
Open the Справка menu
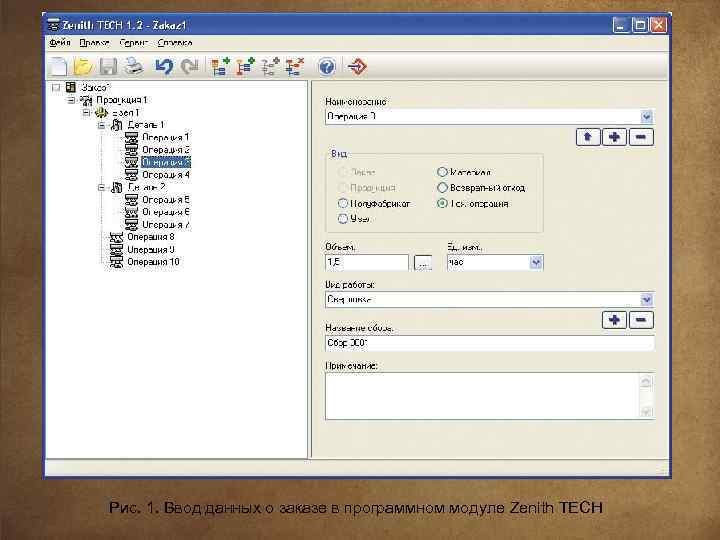click(x=174, y=43)
